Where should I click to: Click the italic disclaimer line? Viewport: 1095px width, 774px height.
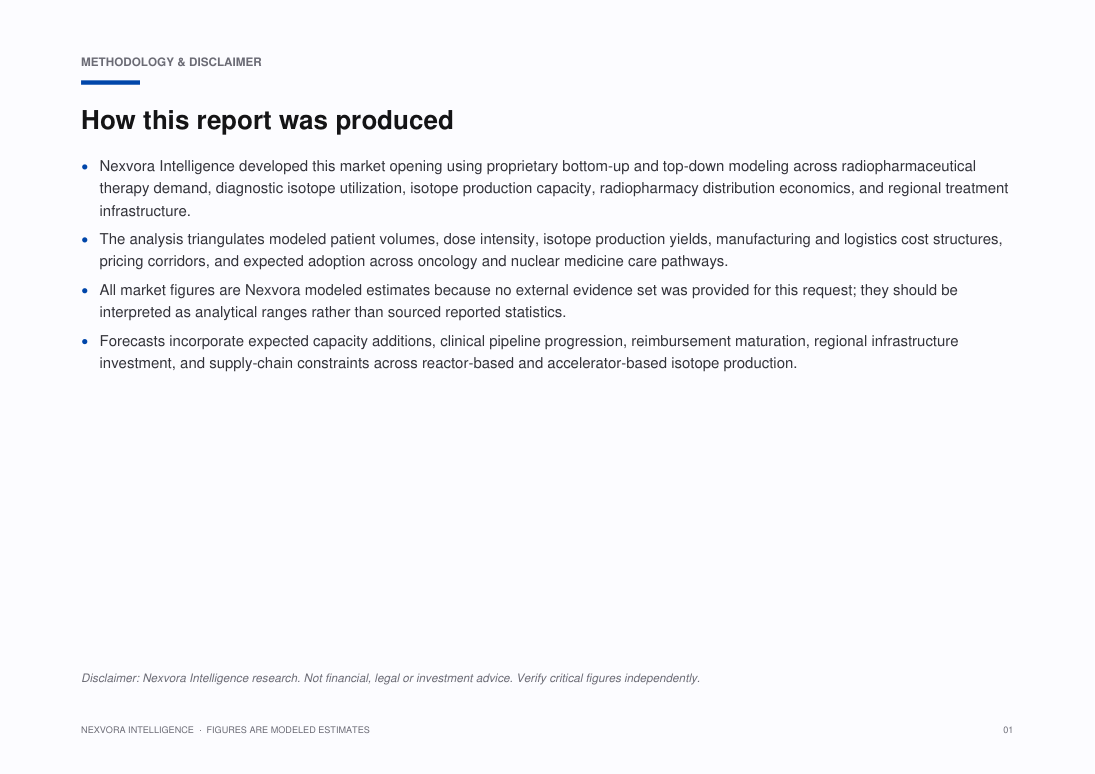click(390, 678)
